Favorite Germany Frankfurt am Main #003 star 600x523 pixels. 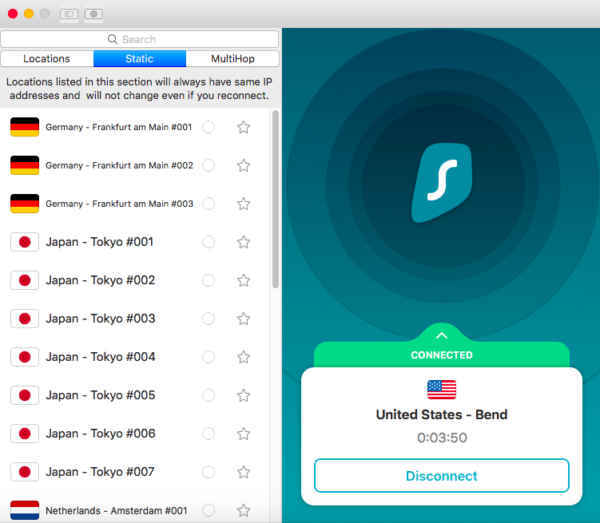(x=244, y=204)
